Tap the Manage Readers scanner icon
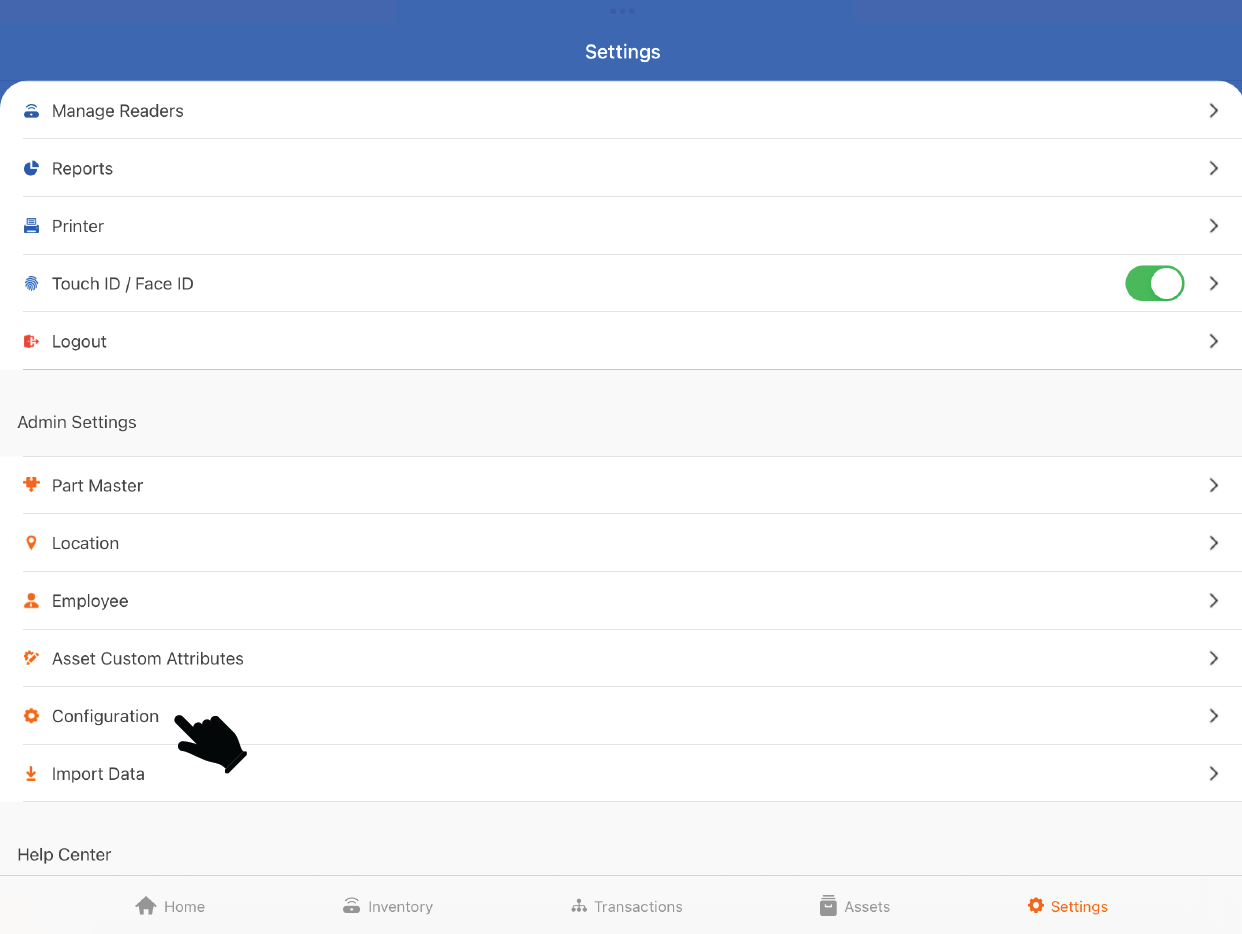Screen dimensions: 1242x934 [31, 111]
